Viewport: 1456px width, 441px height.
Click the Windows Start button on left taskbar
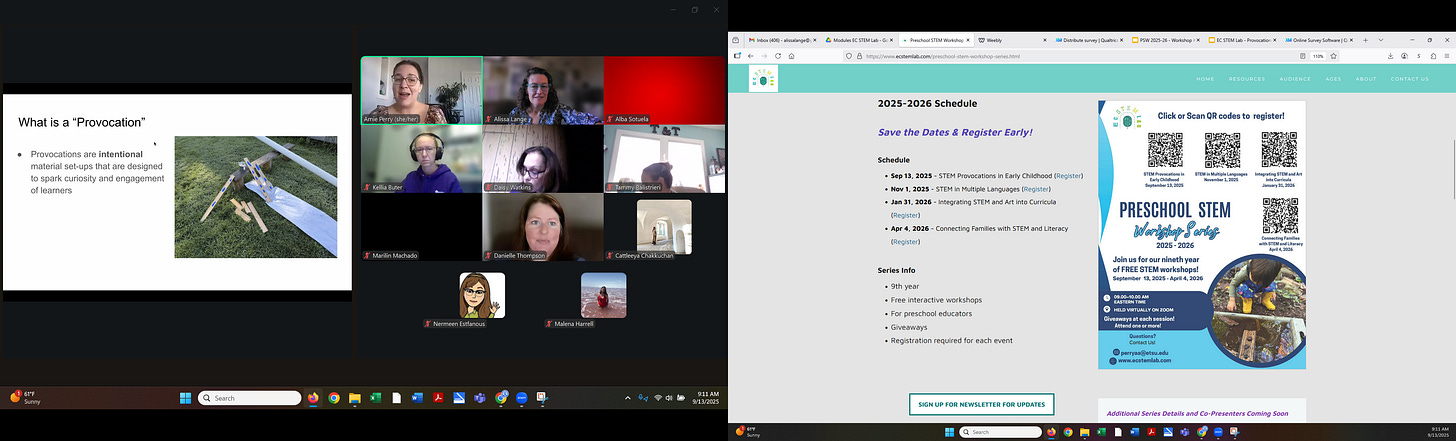[x=185, y=398]
